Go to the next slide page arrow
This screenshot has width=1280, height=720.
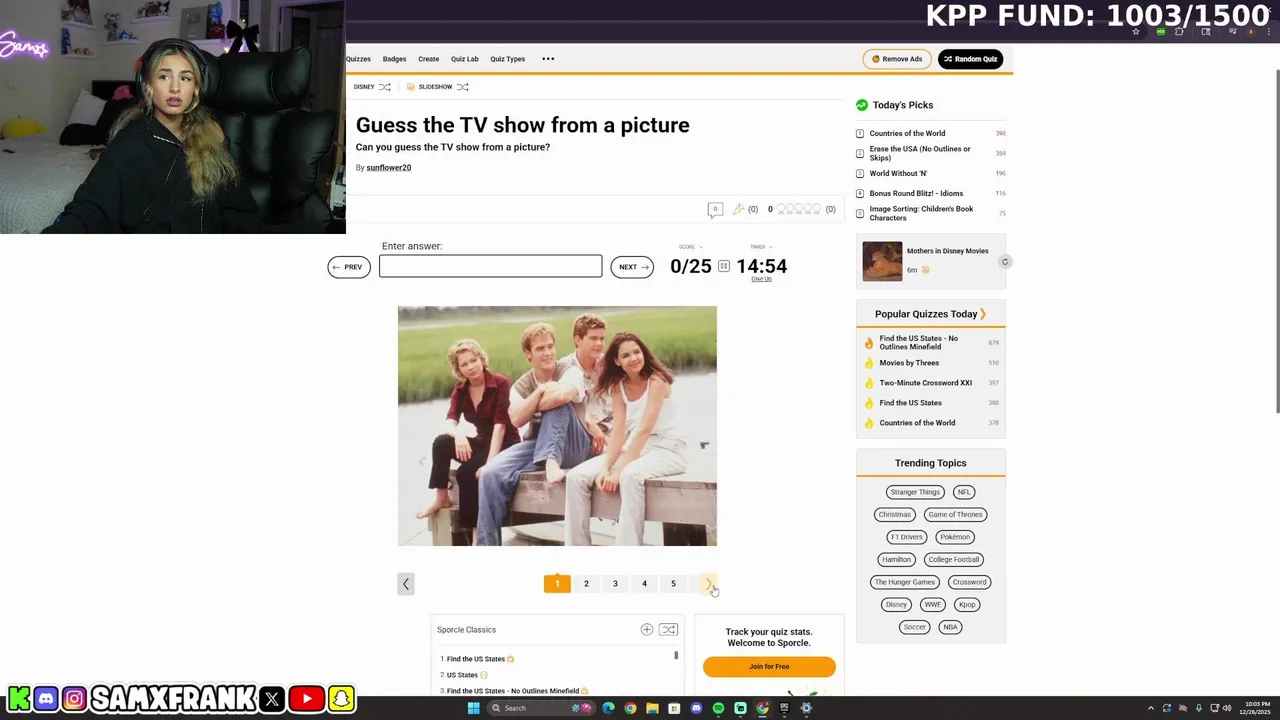(709, 584)
